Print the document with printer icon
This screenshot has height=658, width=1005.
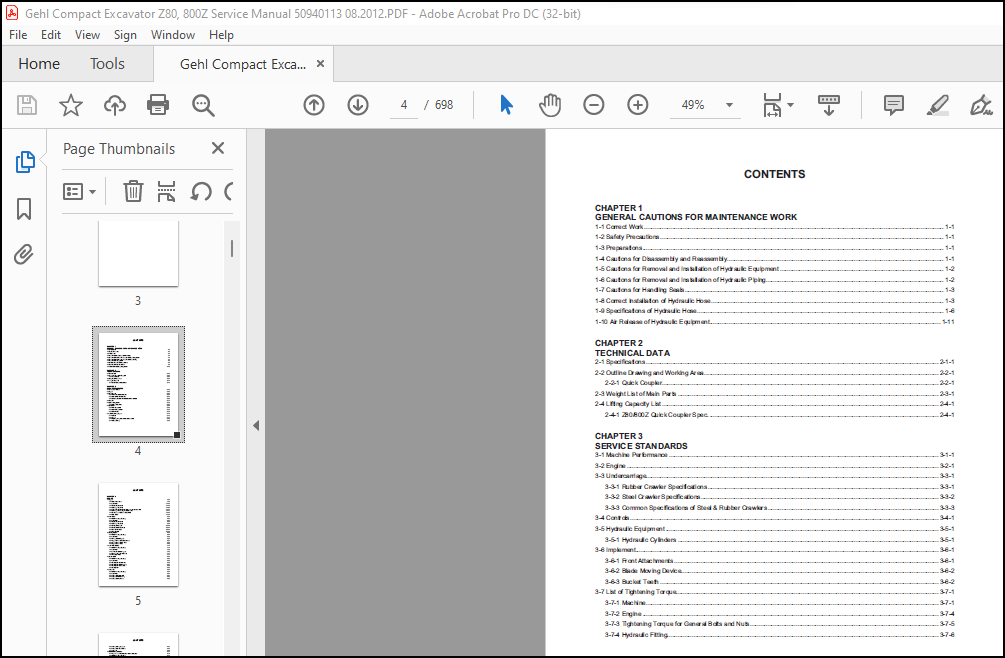[x=158, y=104]
